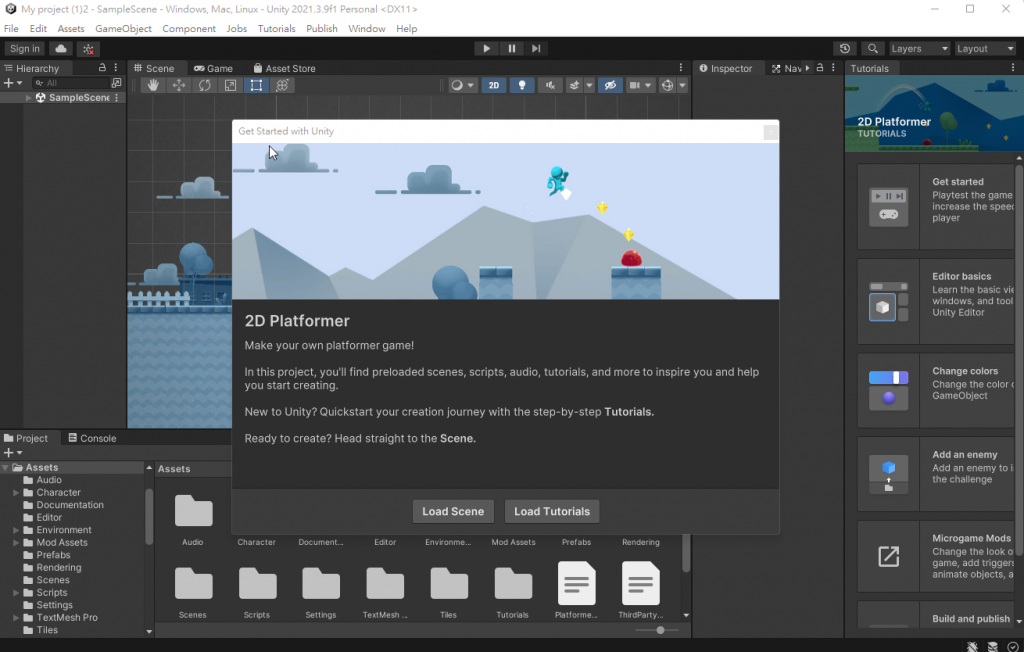
Task: Expand the Environment folder in tree
Action: coord(16,530)
